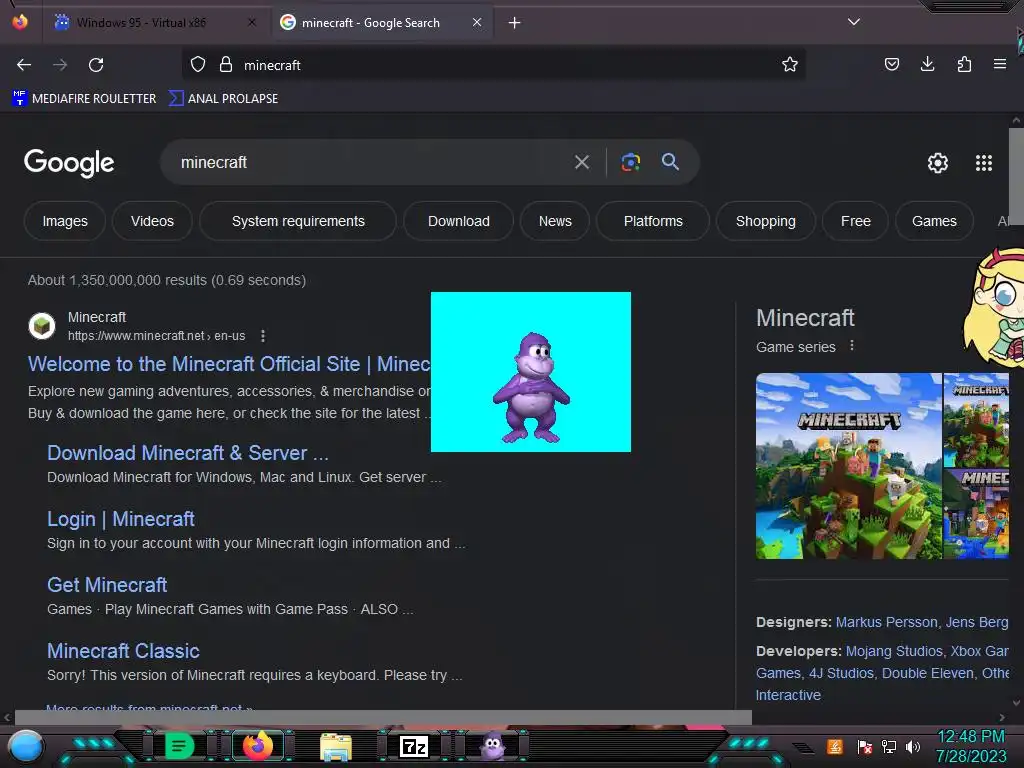Open the knowledge panel three-dot menu by Game series
Screen dimensions: 1024x768
[852, 345]
